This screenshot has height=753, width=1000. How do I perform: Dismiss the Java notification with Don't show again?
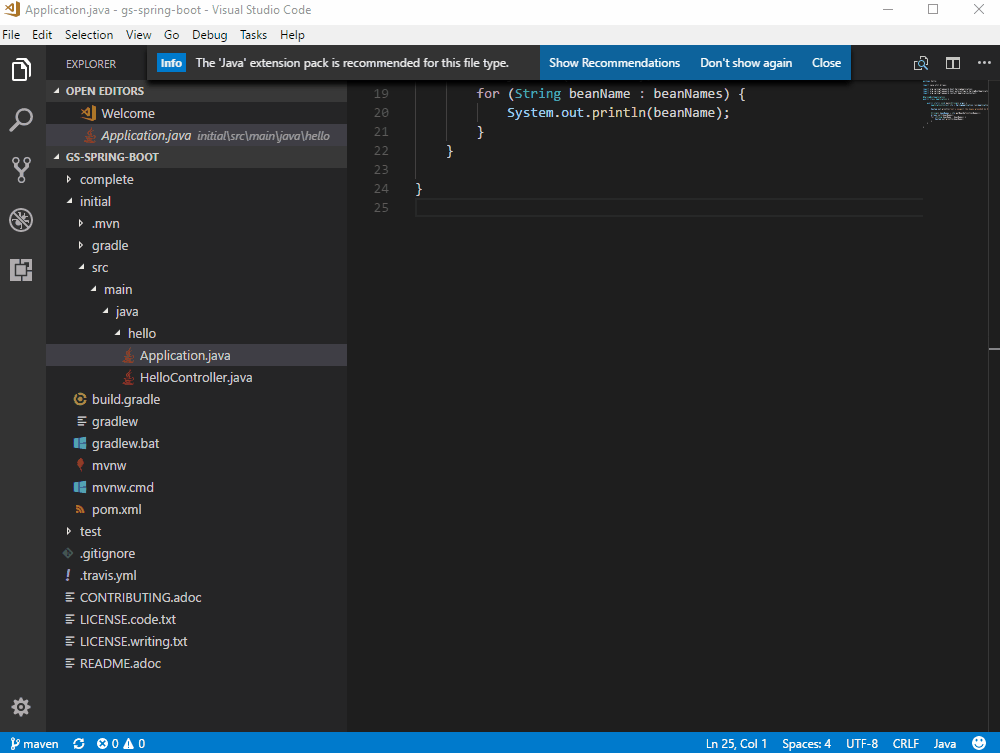click(746, 62)
